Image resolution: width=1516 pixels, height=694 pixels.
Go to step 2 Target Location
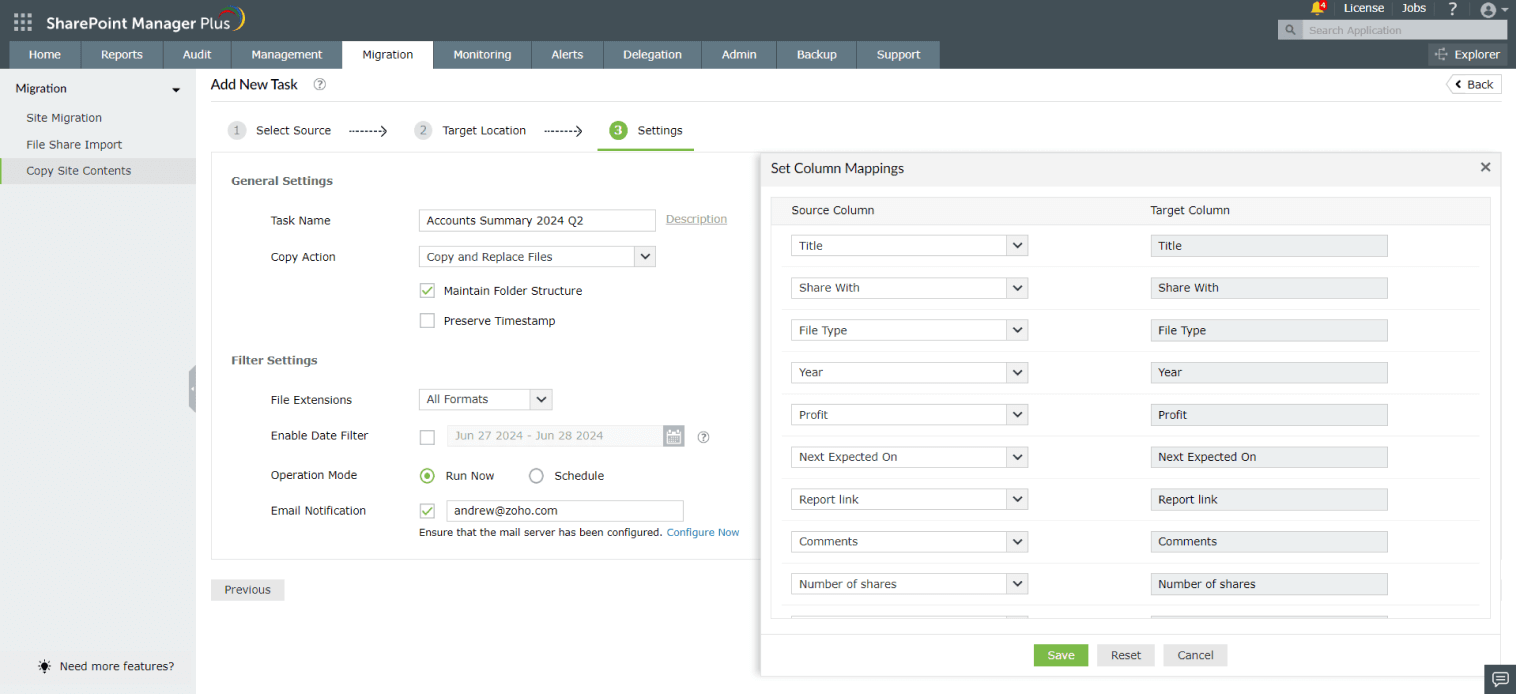[x=470, y=131]
